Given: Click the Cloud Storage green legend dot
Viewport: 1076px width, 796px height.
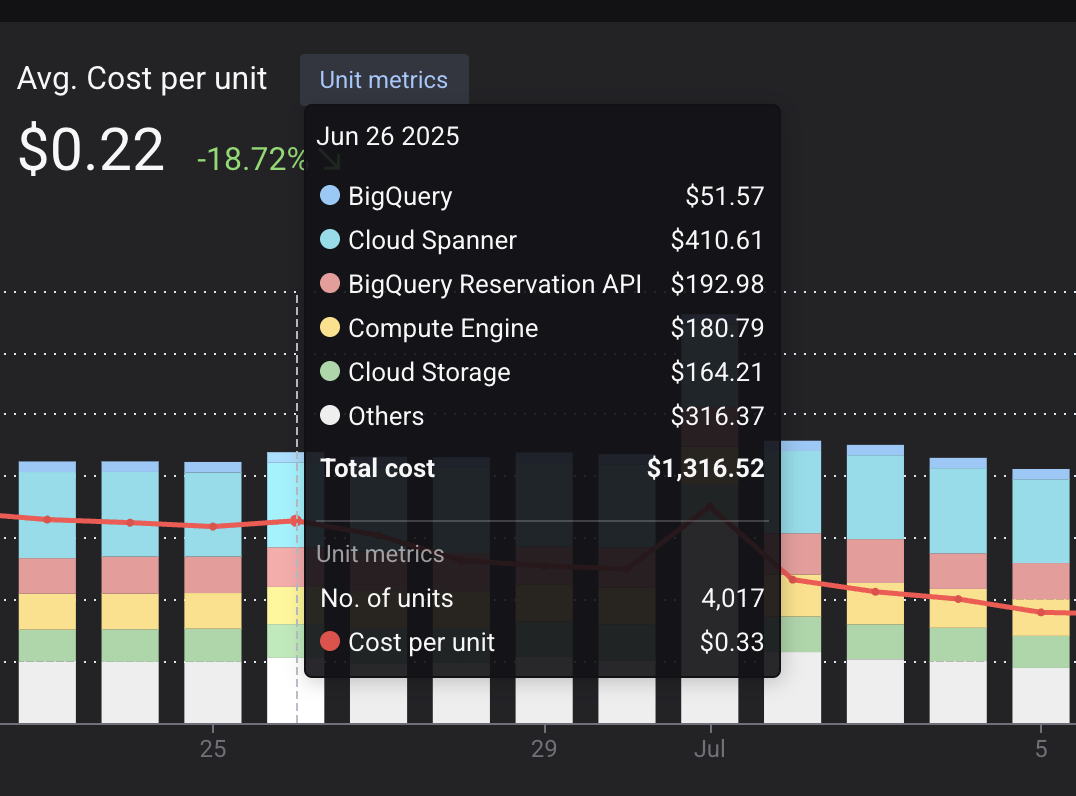Looking at the screenshot, I should pos(330,371).
